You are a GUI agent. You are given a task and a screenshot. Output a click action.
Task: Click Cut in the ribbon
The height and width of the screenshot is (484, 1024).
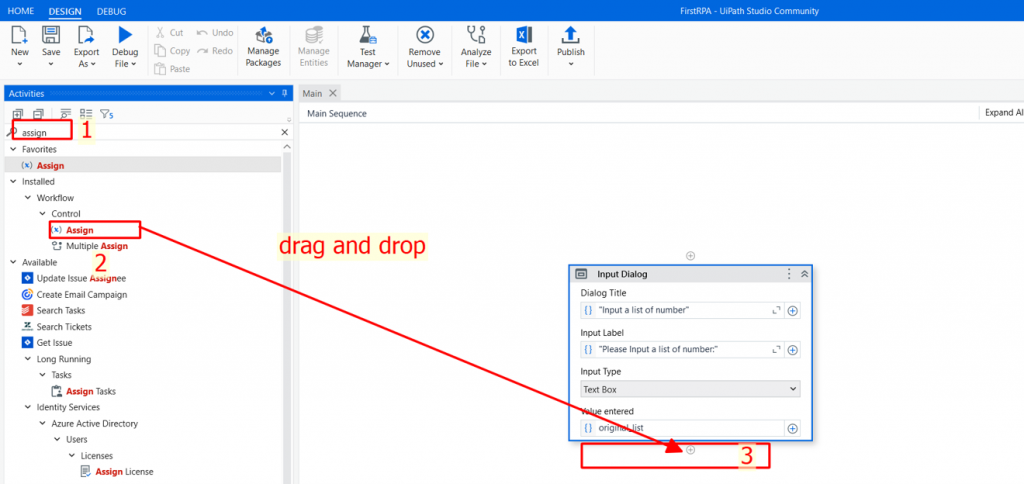tap(170, 33)
